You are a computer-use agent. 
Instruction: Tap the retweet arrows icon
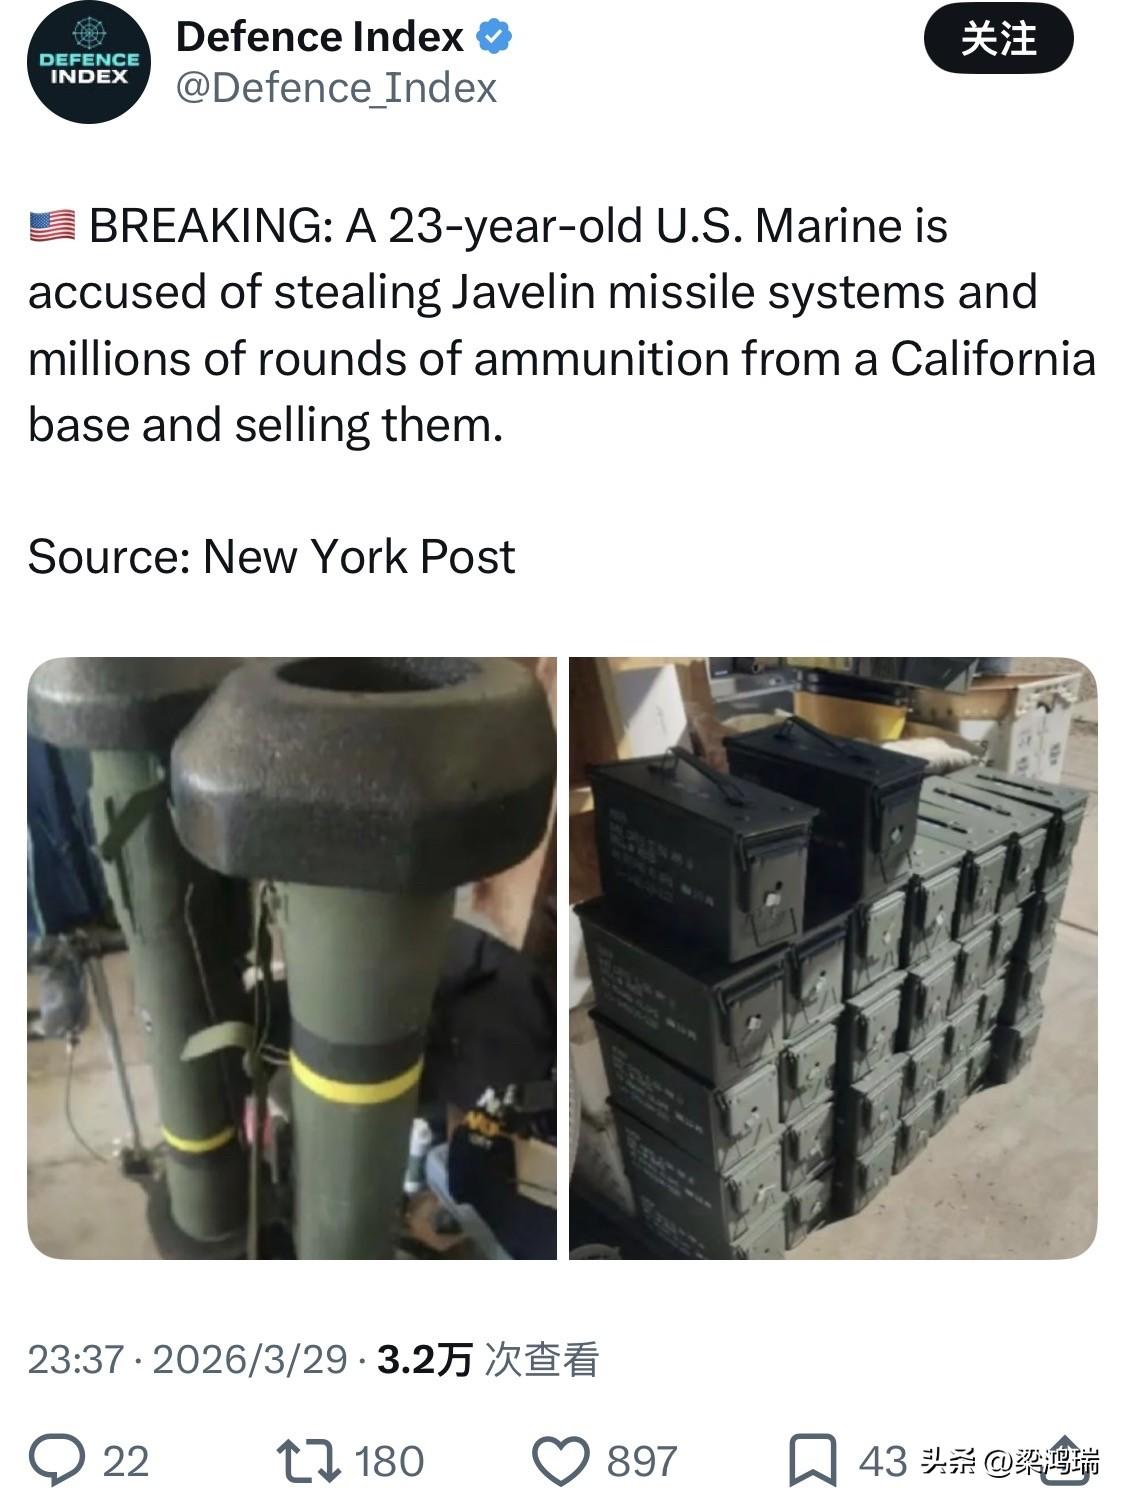click(x=308, y=1460)
